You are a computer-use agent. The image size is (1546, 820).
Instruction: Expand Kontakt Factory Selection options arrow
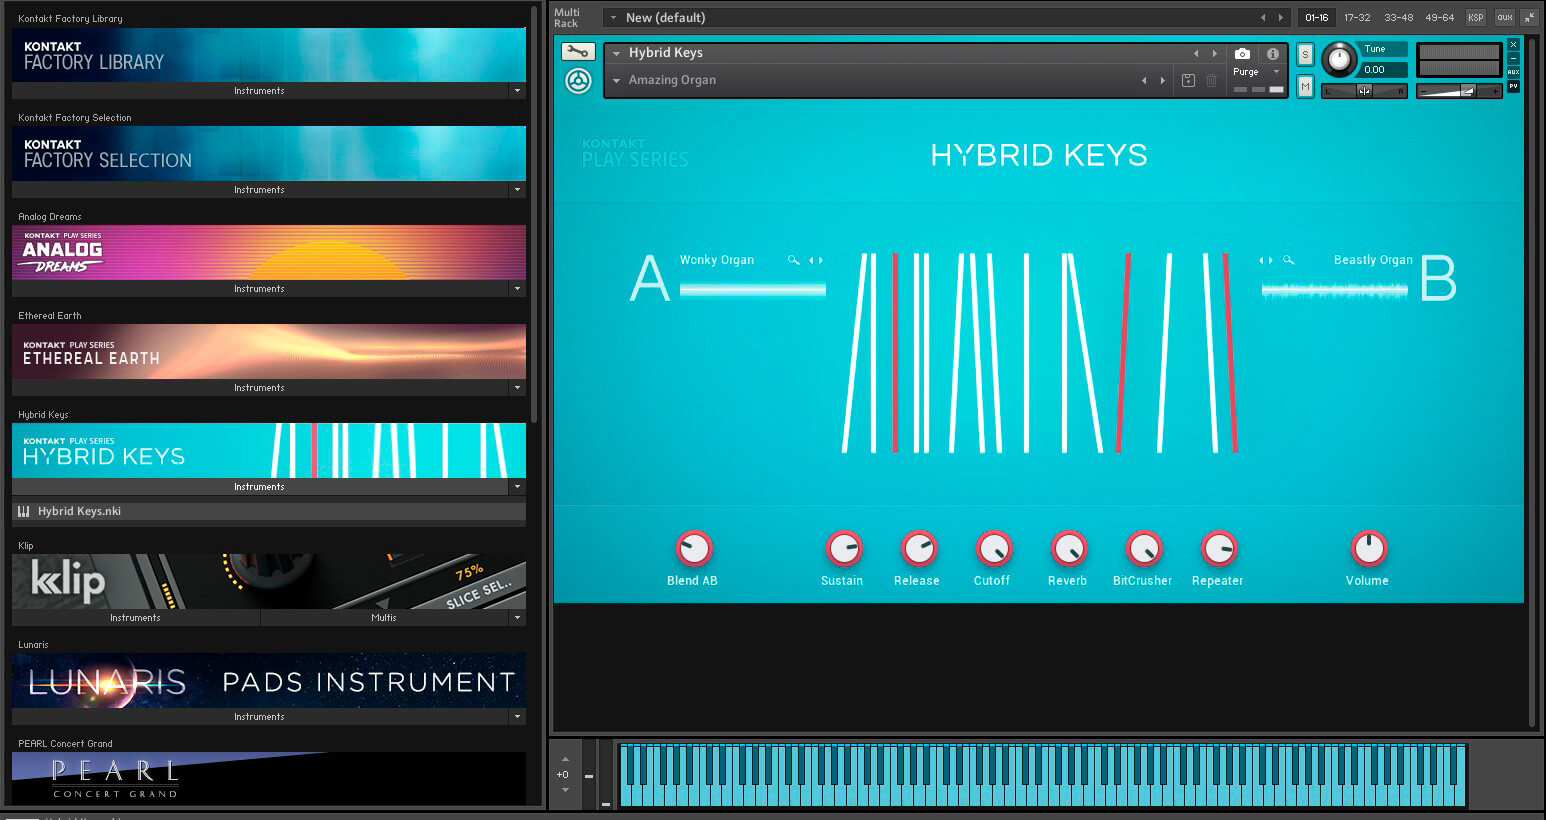pyautogui.click(x=517, y=190)
